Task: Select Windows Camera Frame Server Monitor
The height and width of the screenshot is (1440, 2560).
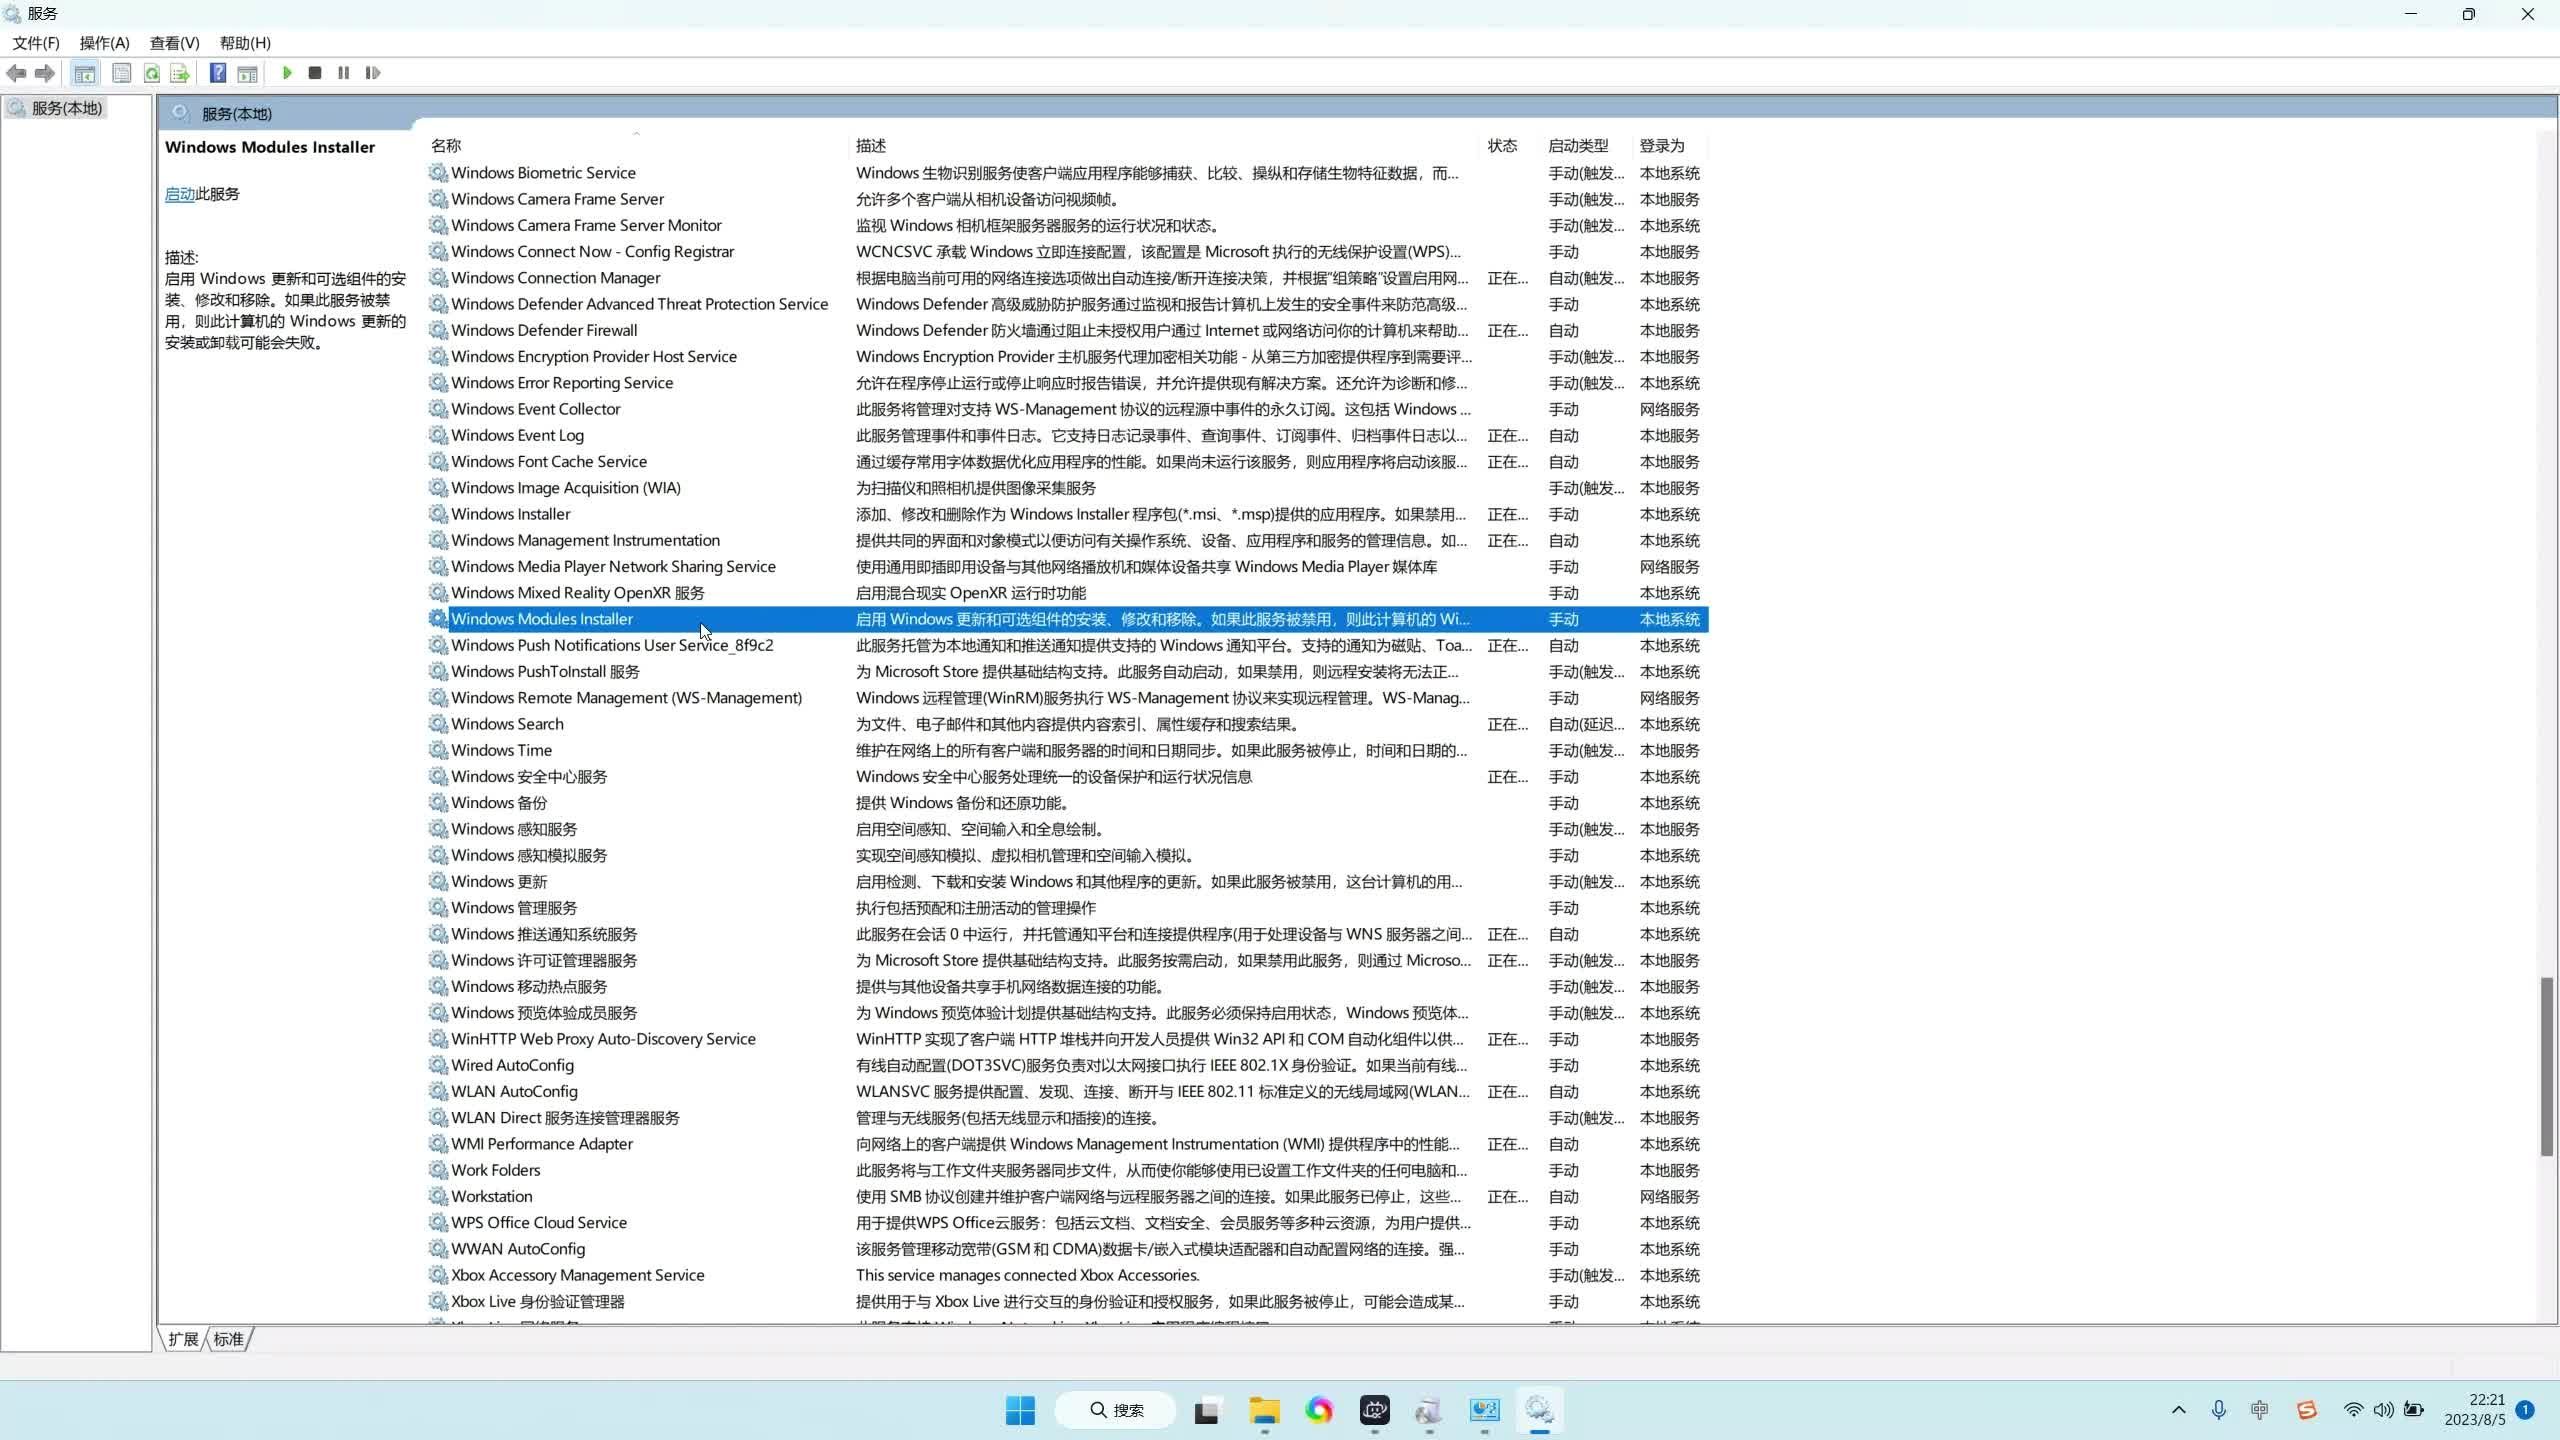Action: [1068, 226]
